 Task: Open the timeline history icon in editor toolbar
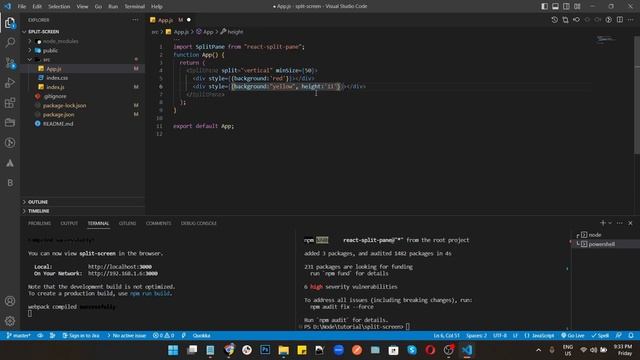pos(554,20)
